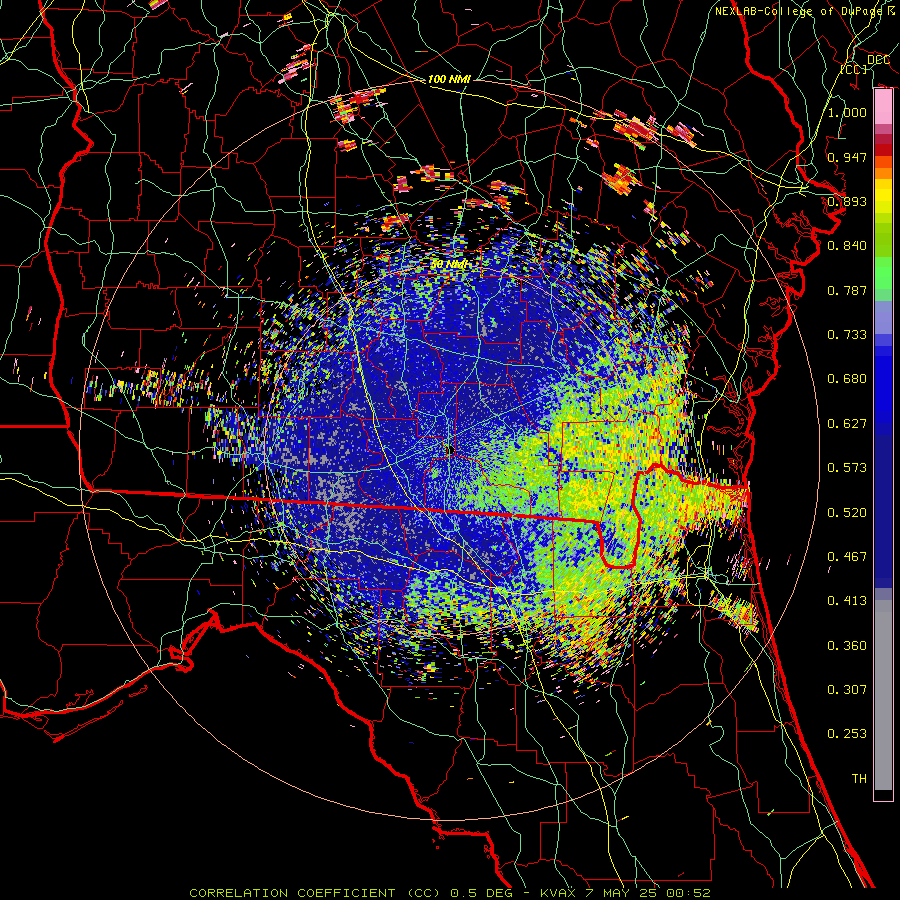Click the DEC (CC) legend heading

(866, 64)
